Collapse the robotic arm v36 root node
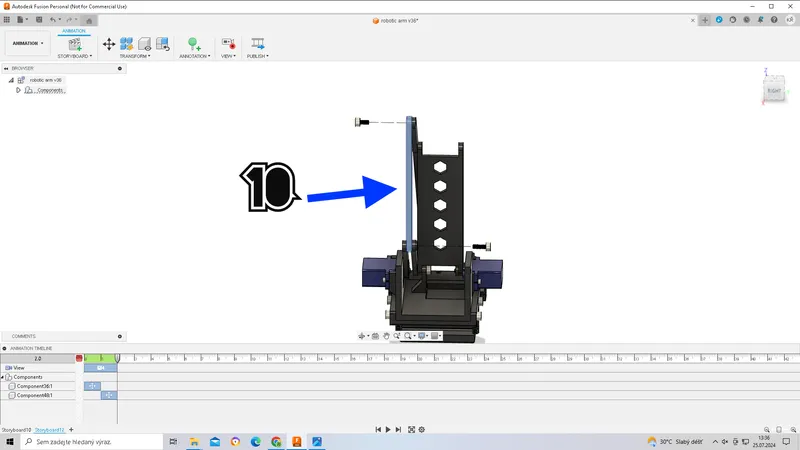Image resolution: width=800 pixels, height=450 pixels. tap(11, 80)
